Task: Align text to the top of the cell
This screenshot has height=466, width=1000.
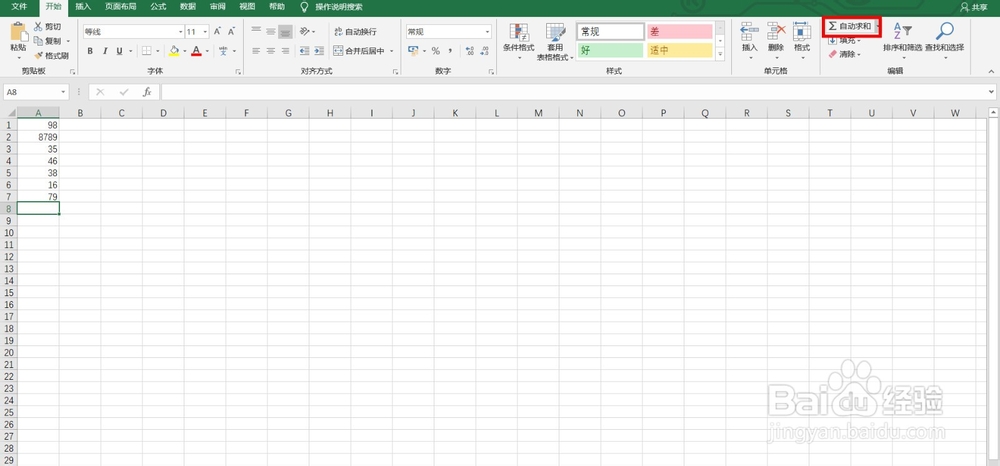Action: 256,31
